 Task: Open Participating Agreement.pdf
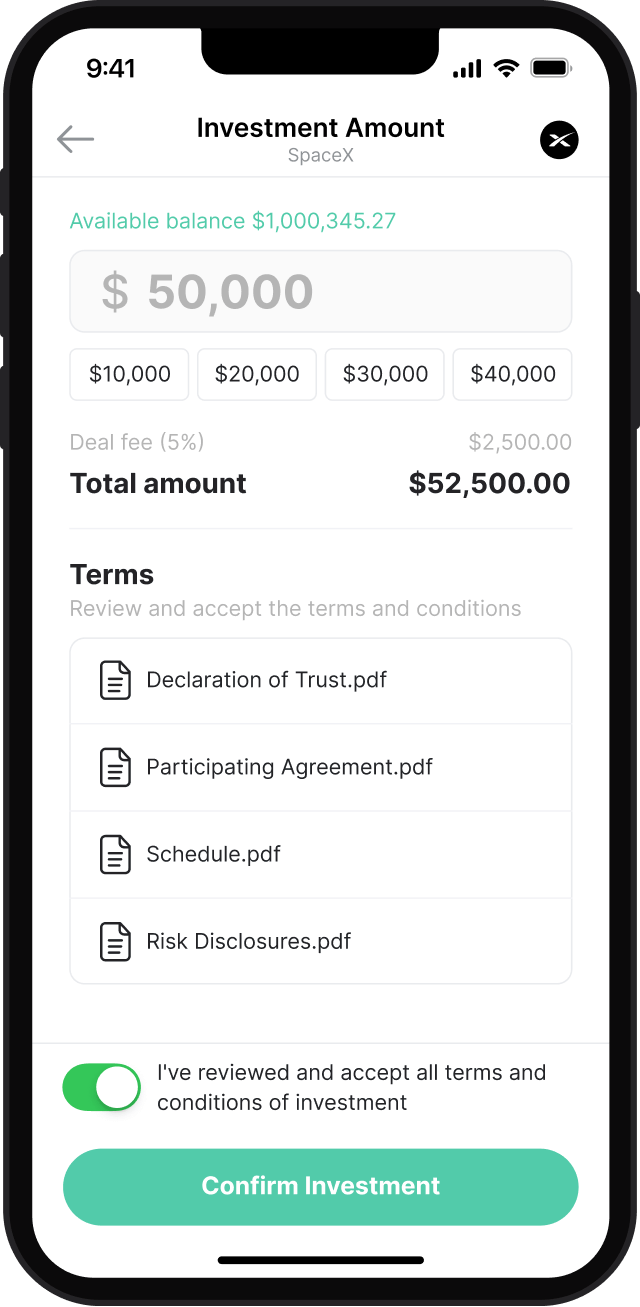click(289, 767)
